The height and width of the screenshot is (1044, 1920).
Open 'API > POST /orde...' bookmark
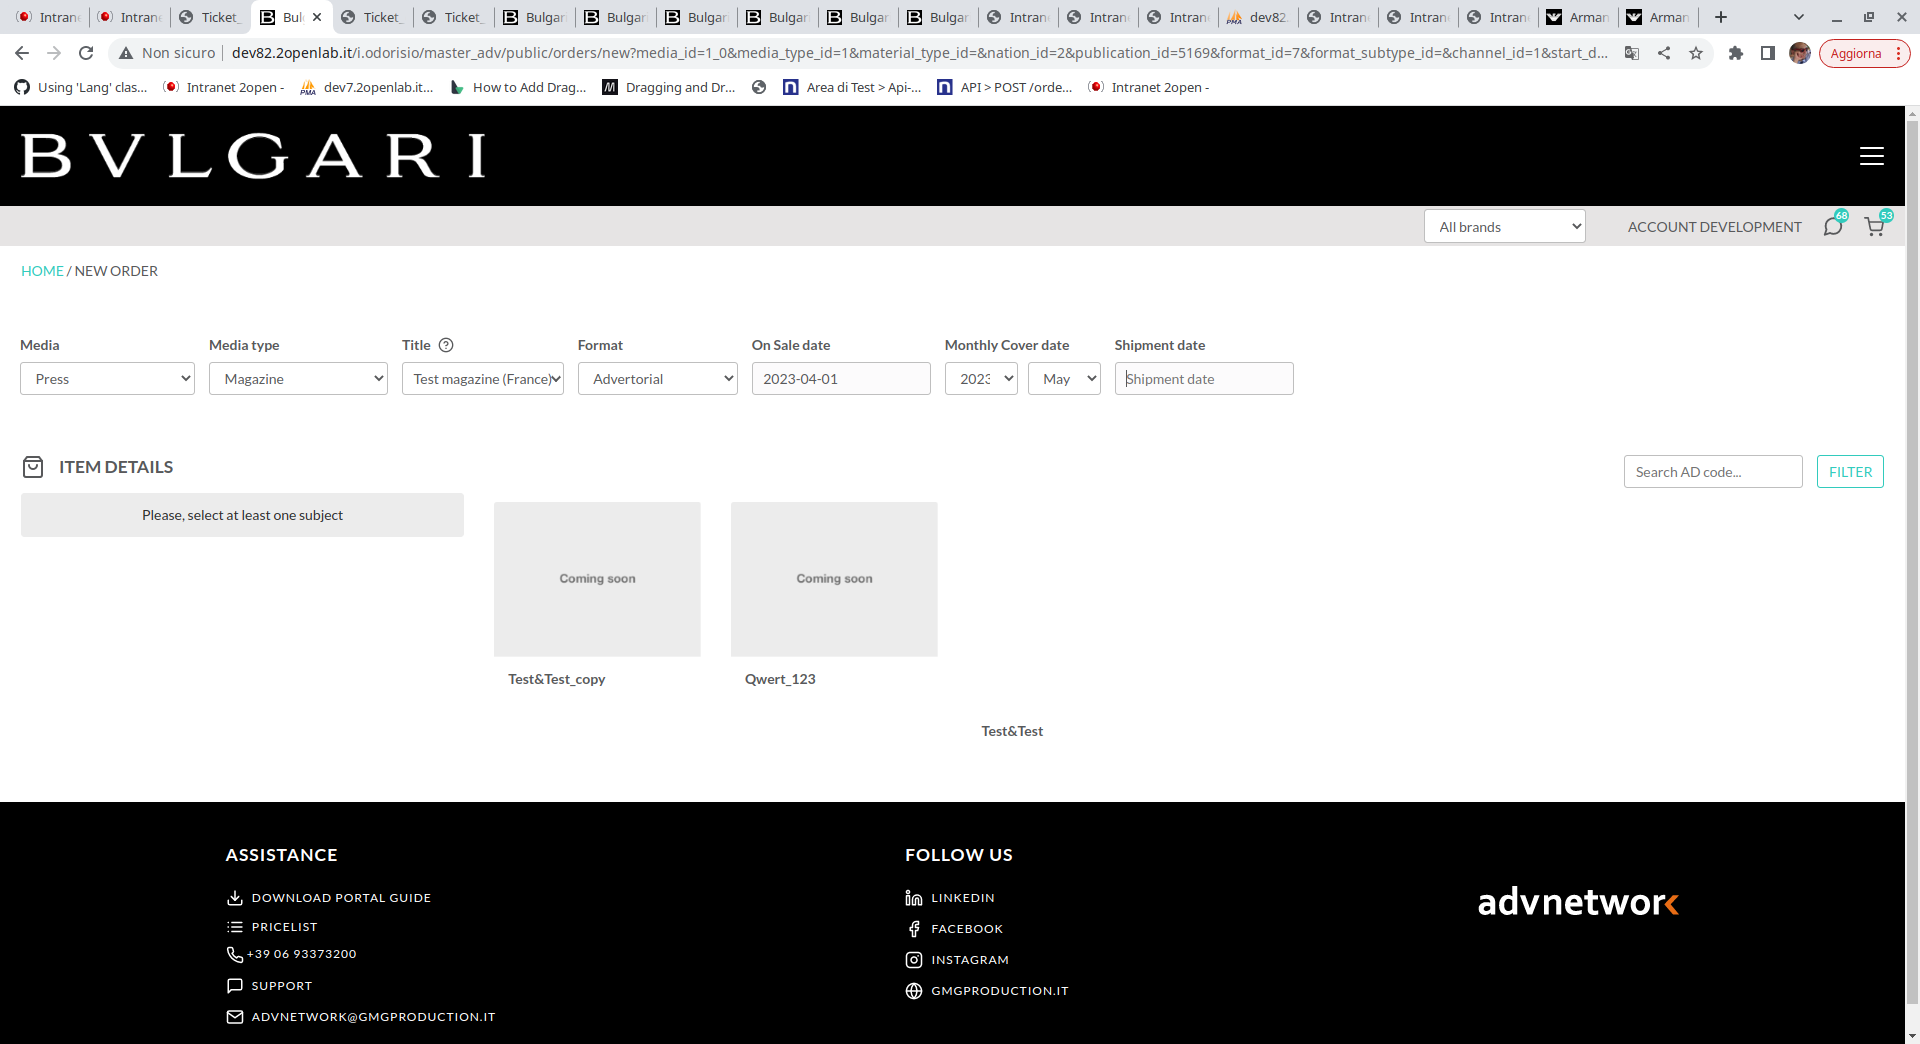tap(1005, 88)
